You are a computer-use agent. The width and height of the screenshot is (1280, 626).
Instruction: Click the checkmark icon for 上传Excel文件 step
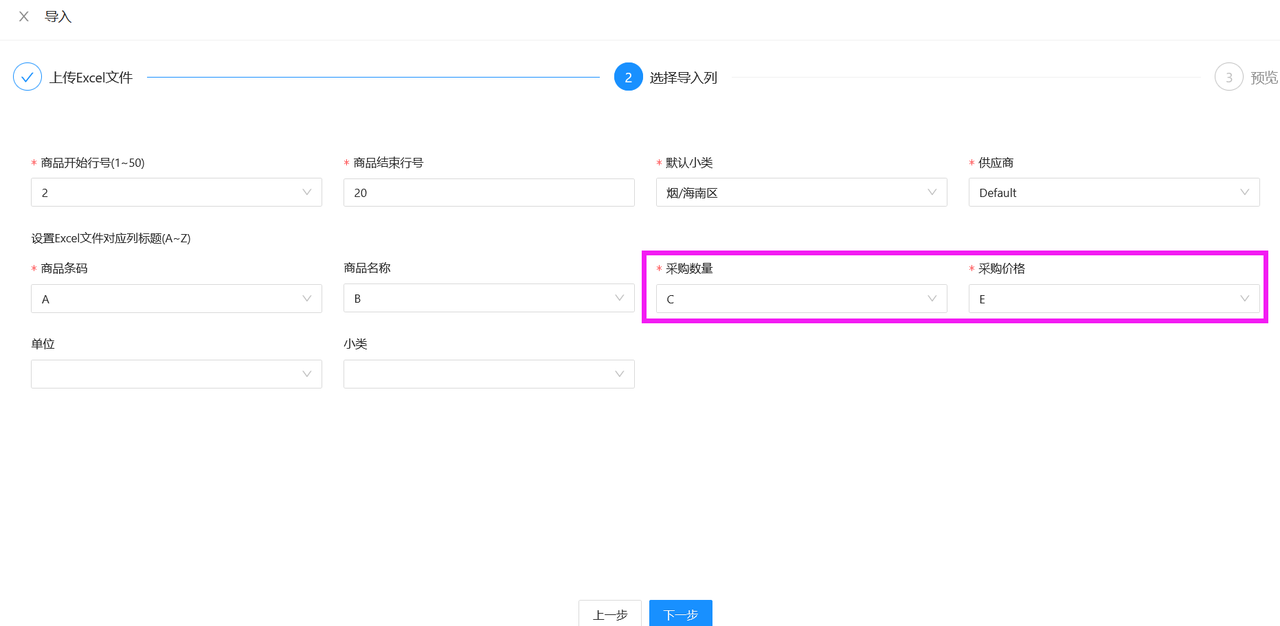[x=27, y=77]
